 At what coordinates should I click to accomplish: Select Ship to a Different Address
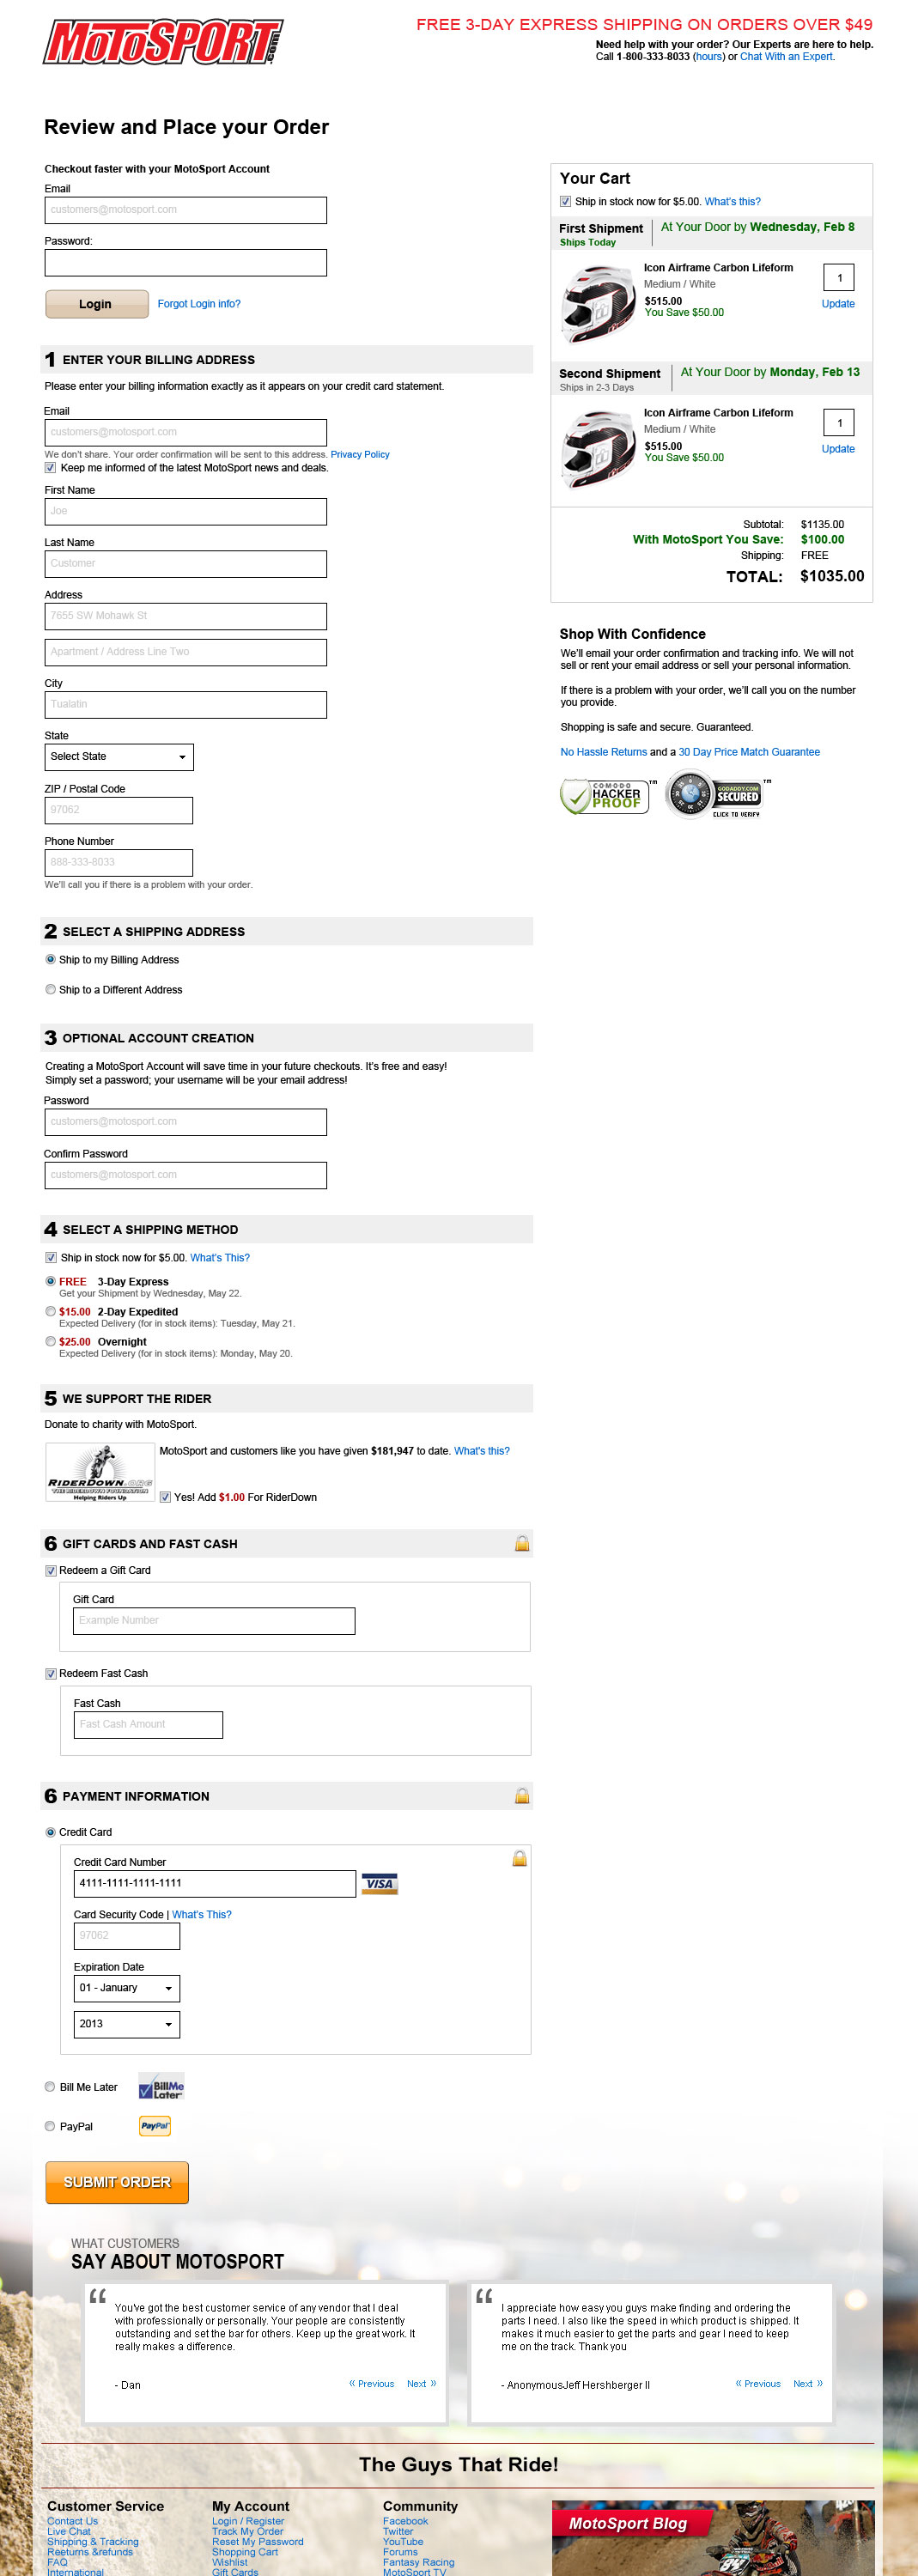point(51,990)
